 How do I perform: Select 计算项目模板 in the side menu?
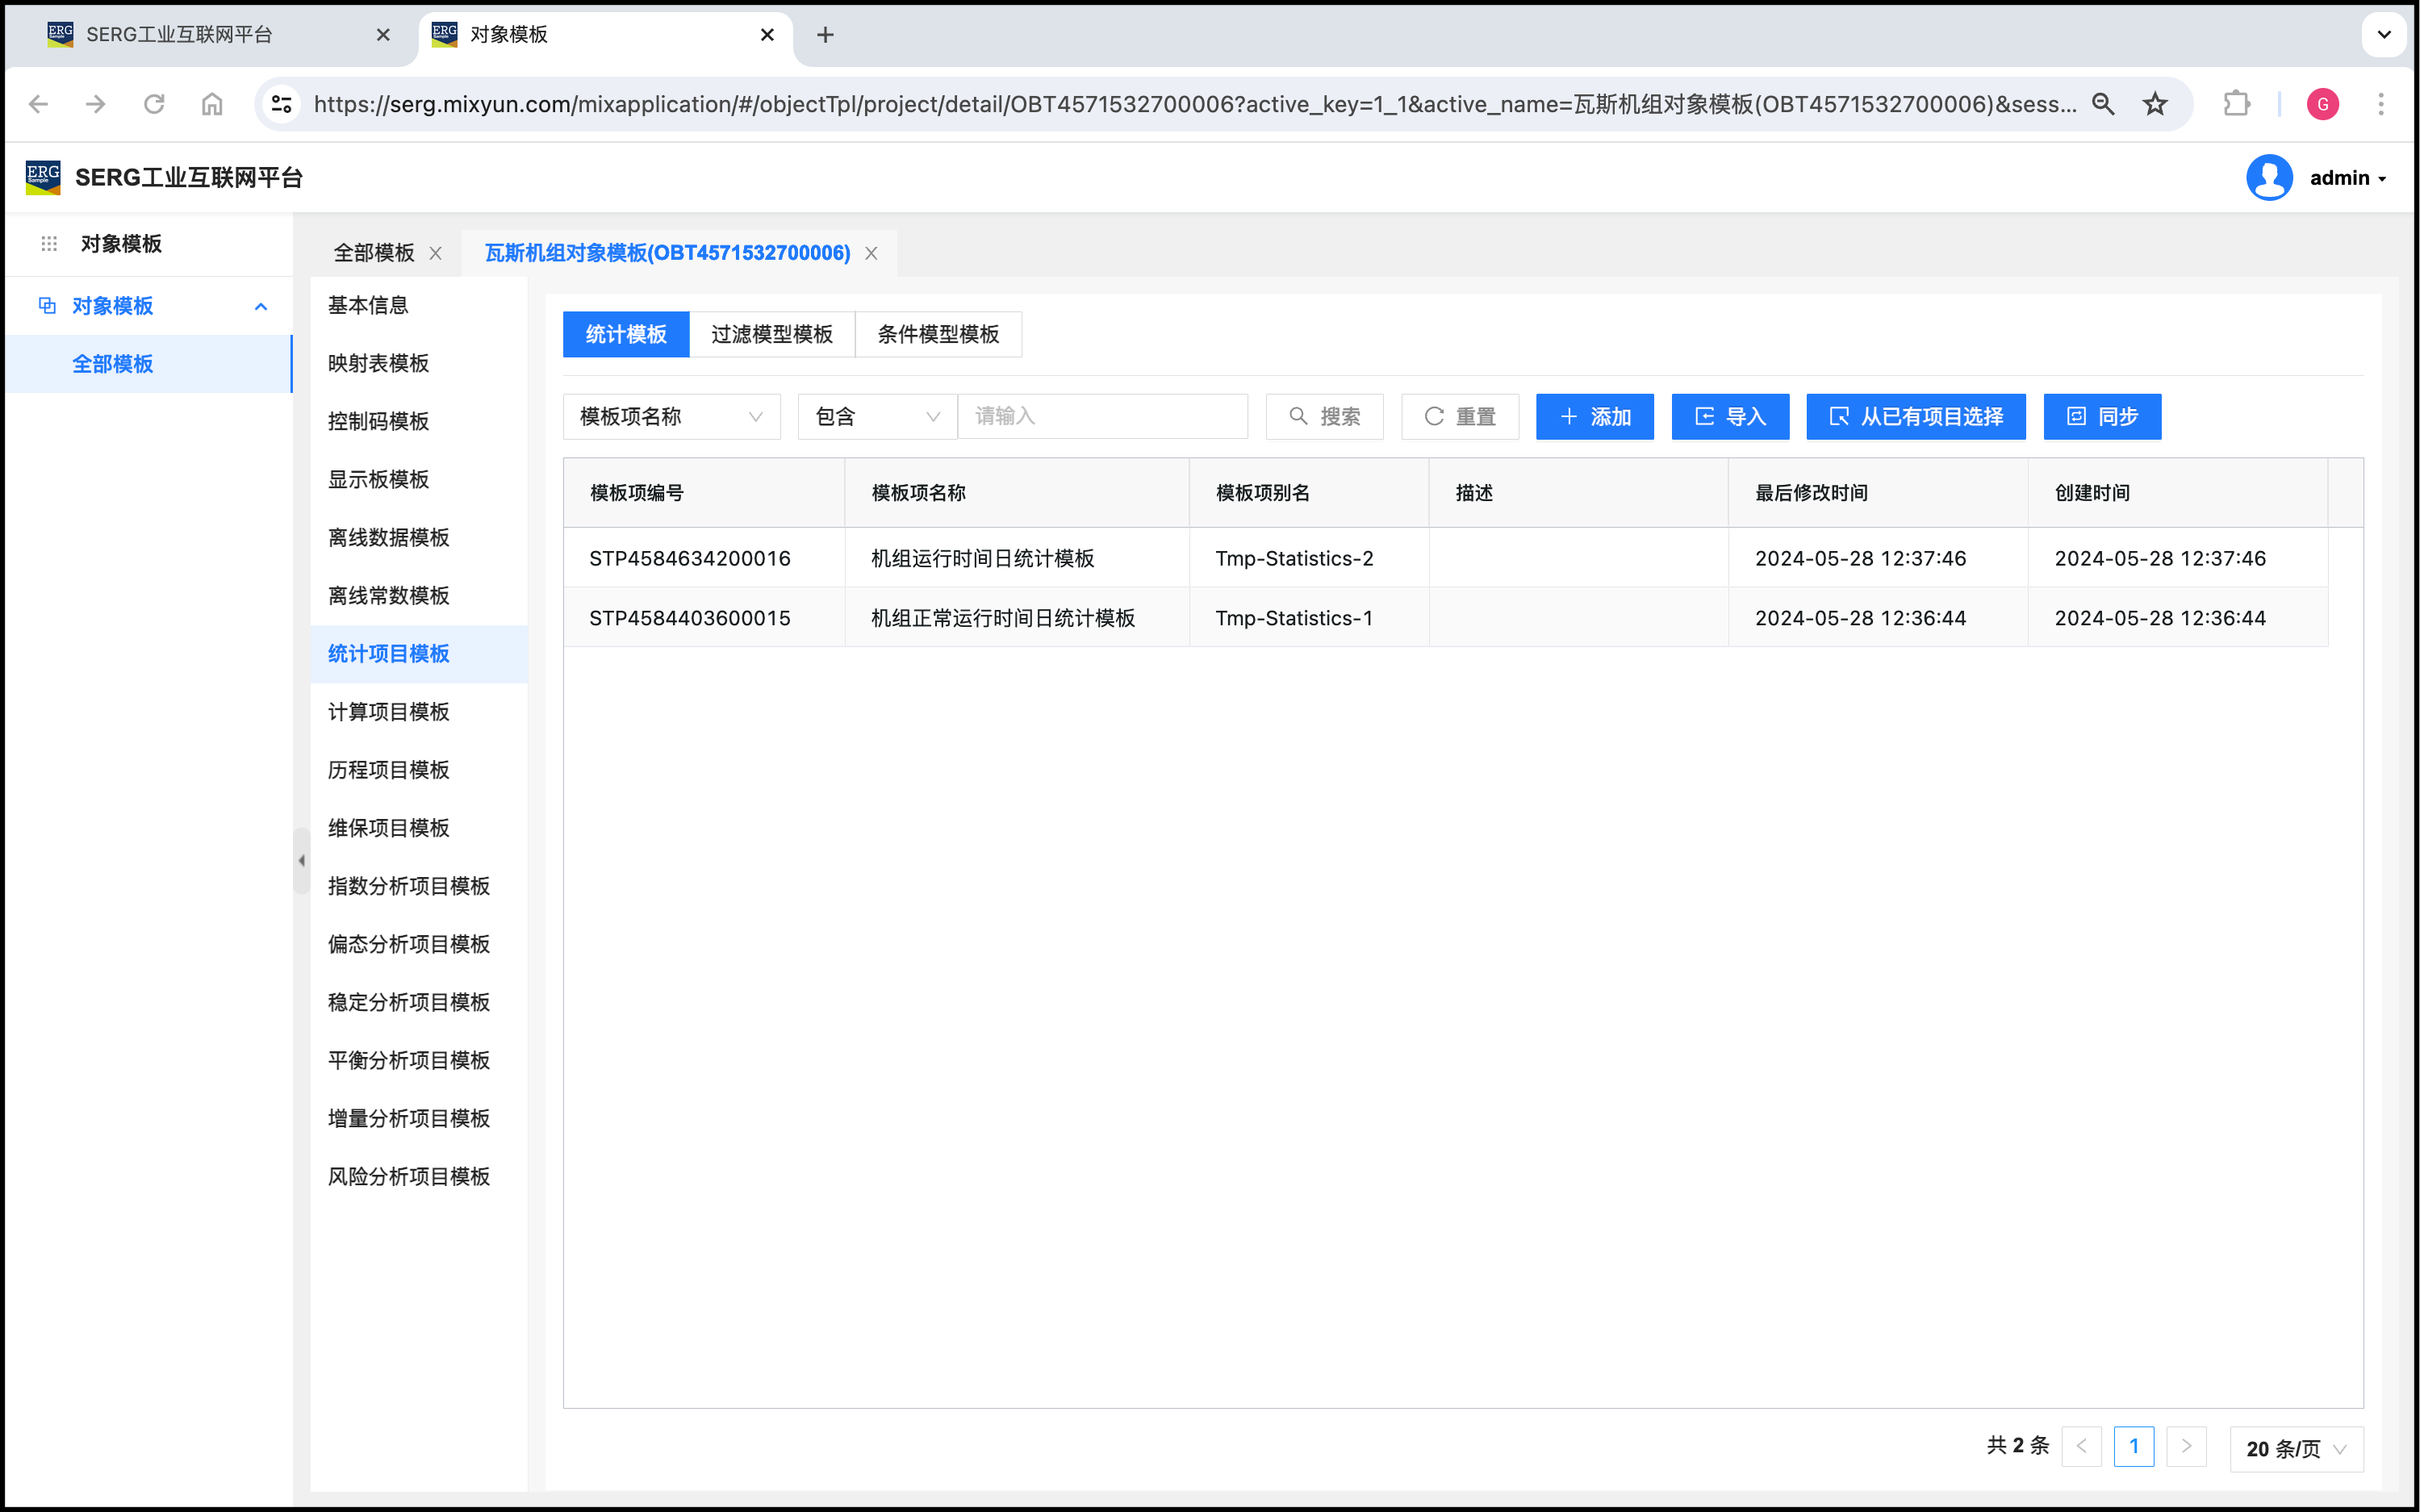click(x=389, y=712)
